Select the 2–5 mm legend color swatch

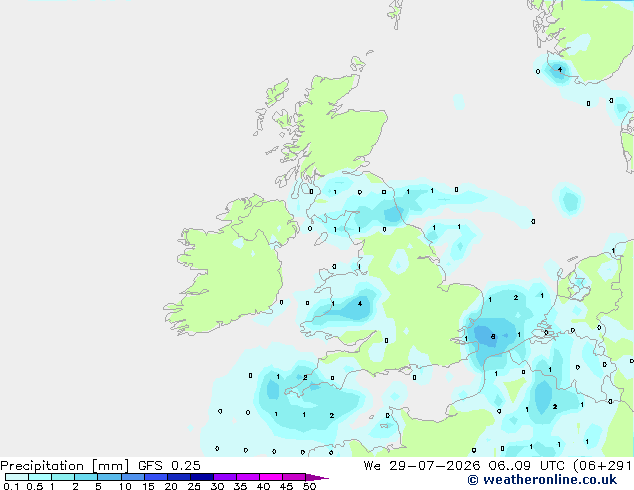(86, 477)
